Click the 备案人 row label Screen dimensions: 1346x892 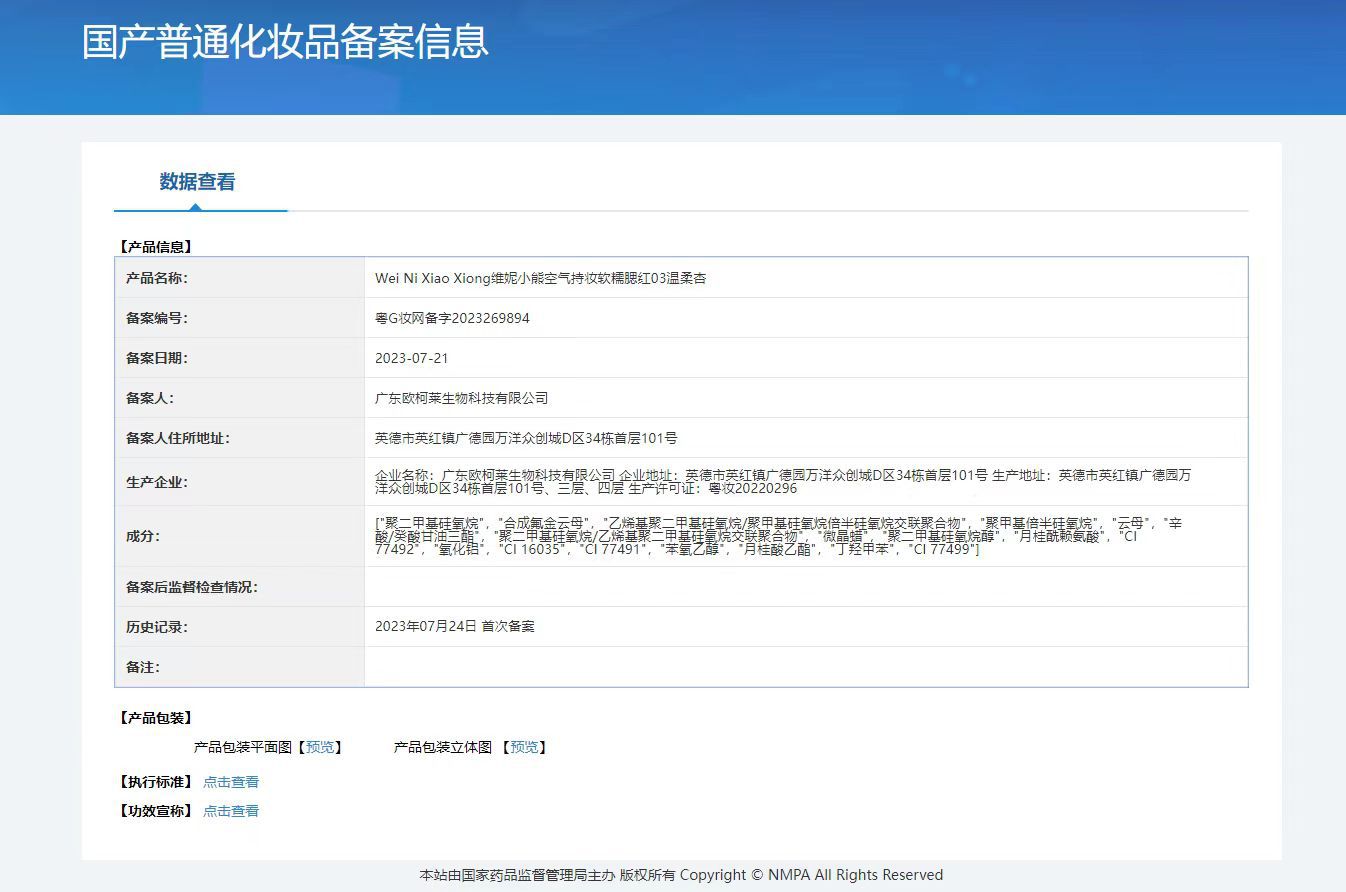coord(150,398)
